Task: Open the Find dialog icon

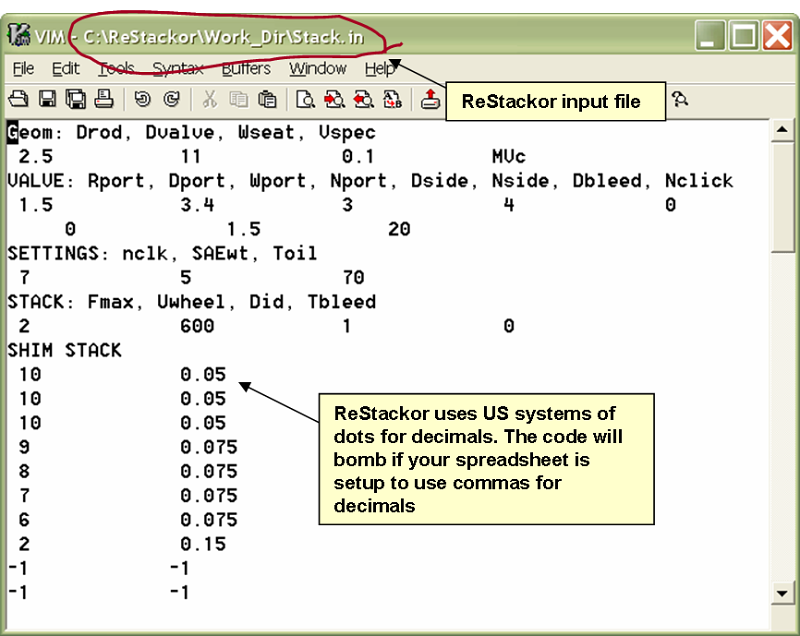Action: click(x=306, y=99)
